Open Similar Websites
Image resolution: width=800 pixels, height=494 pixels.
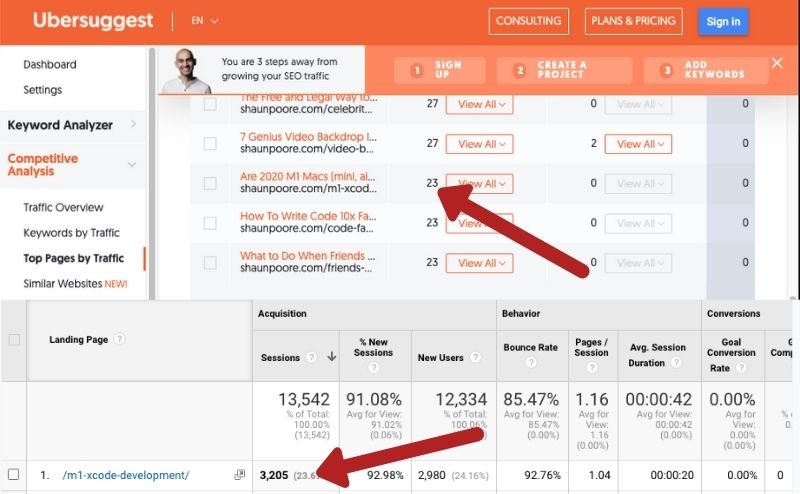[x=75, y=284]
